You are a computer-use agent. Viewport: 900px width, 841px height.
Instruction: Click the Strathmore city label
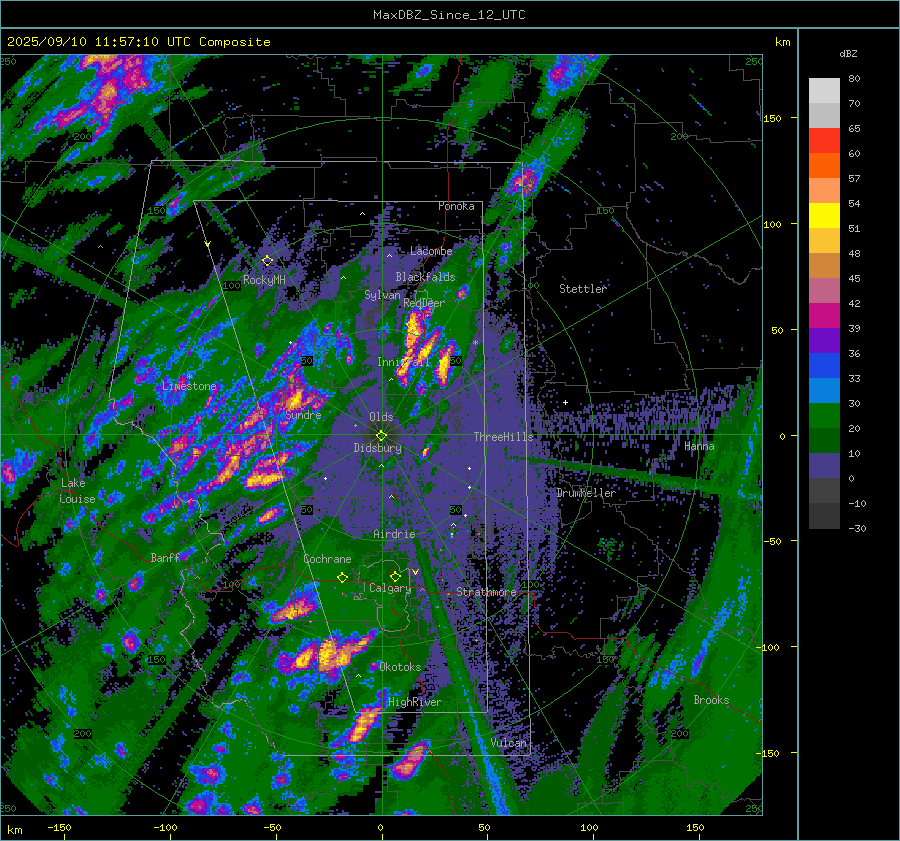pos(486,592)
